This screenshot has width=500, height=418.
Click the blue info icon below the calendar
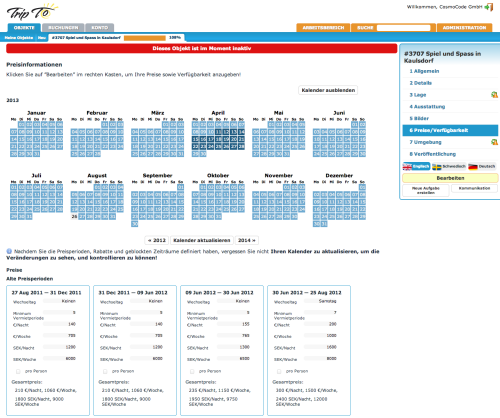pyautogui.click(x=9, y=251)
